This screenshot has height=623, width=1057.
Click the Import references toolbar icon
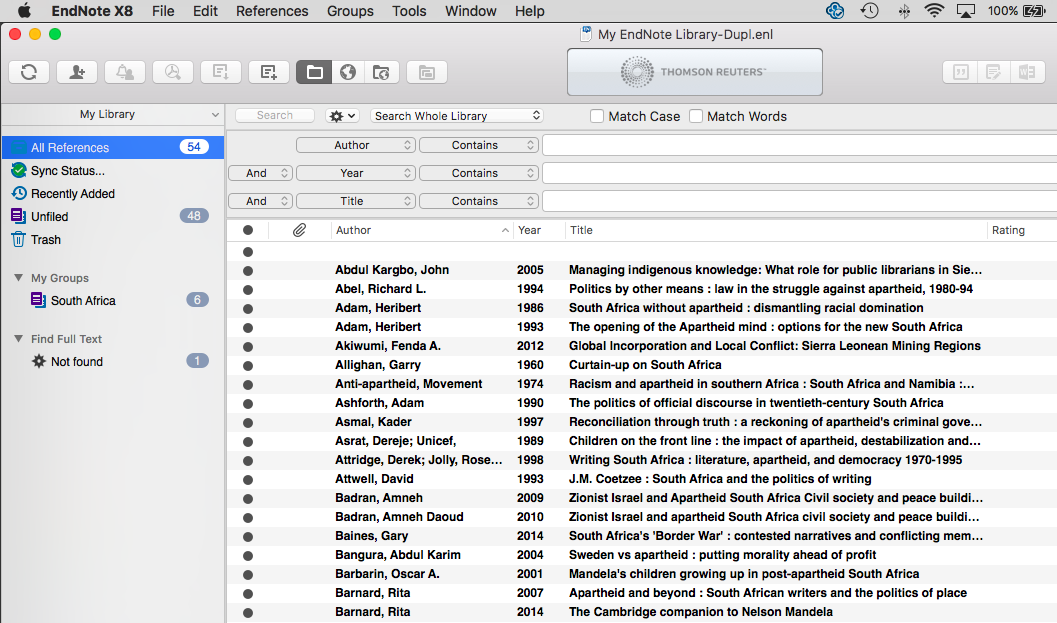point(220,72)
